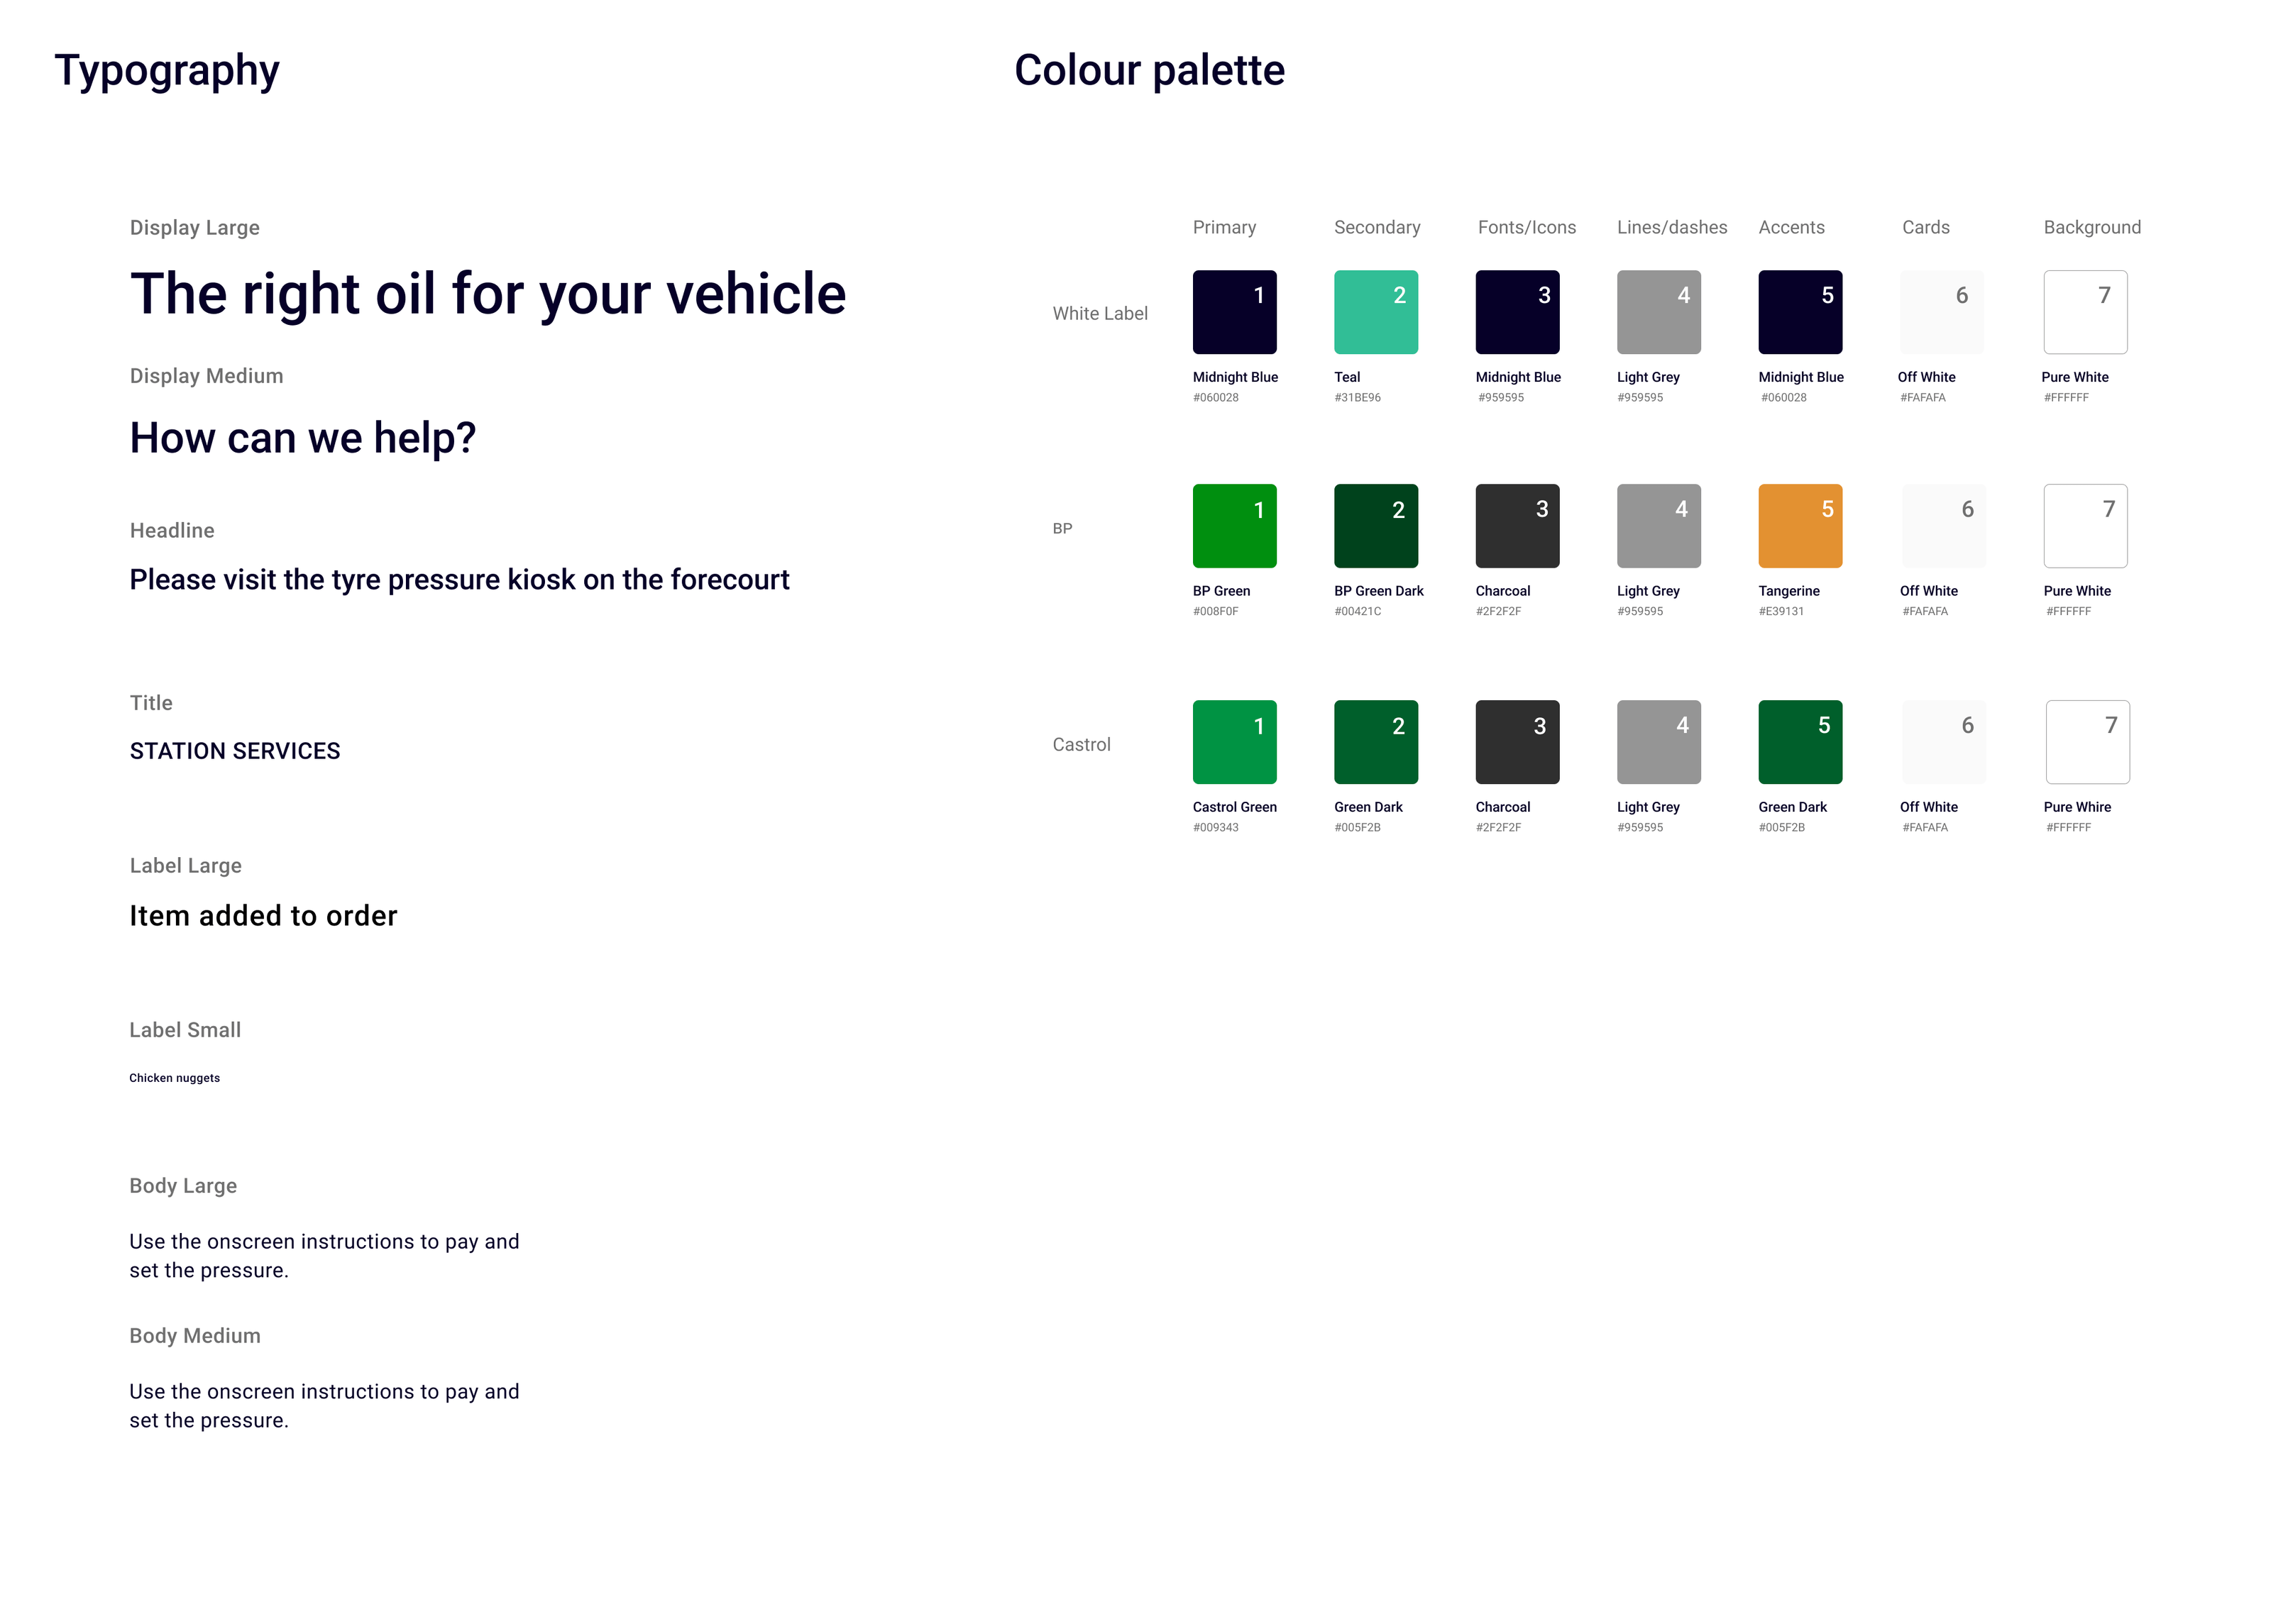
Task: Select the Castrol Green primary swatch
Action: [x=1234, y=742]
